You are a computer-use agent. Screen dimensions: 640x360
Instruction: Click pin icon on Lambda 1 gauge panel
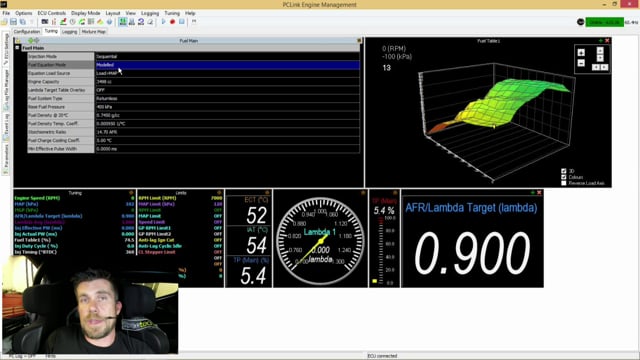click(363, 192)
